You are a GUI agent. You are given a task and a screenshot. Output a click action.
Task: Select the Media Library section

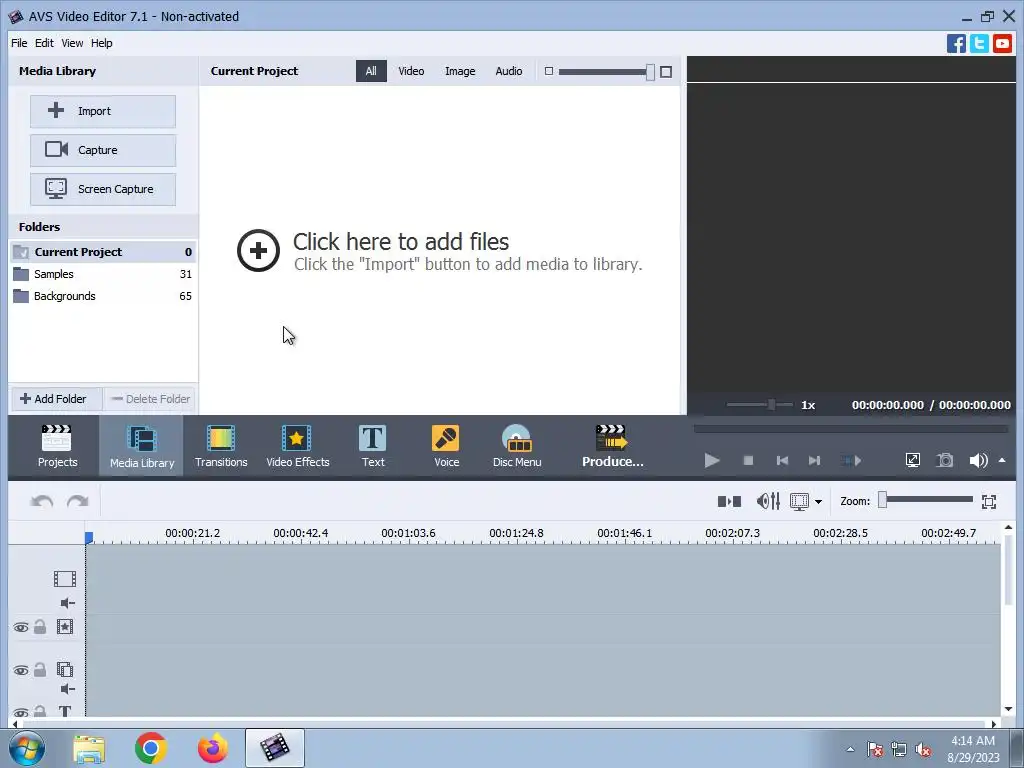tap(142, 447)
